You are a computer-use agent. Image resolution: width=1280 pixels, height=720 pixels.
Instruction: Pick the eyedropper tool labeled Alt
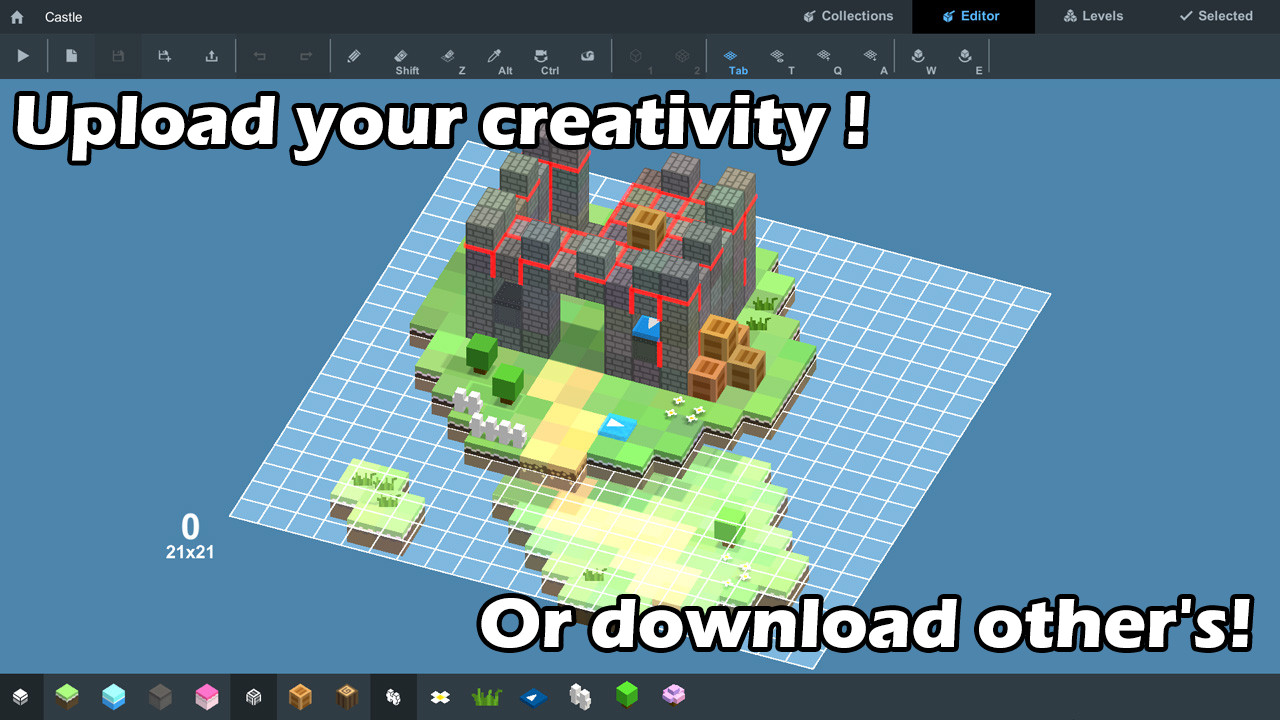494,56
